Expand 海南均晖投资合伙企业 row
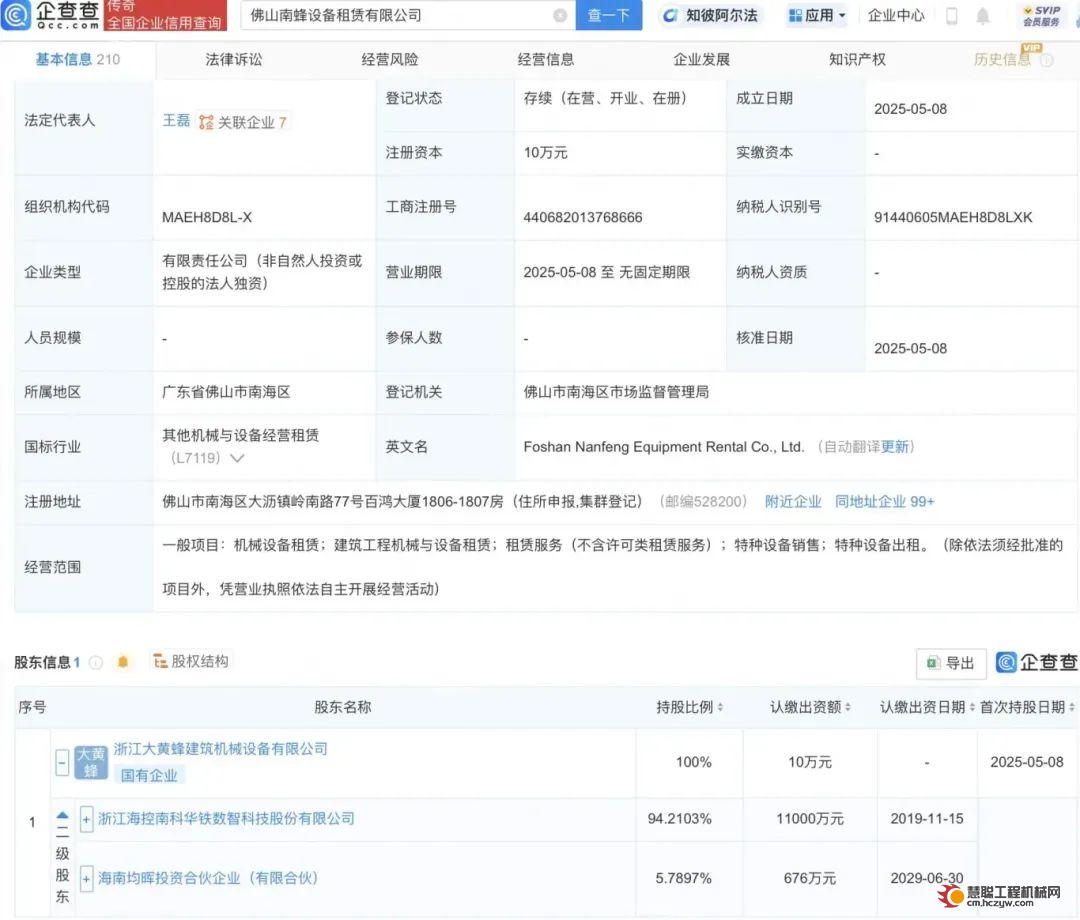Screen dimensions: 1080x920 (86, 879)
